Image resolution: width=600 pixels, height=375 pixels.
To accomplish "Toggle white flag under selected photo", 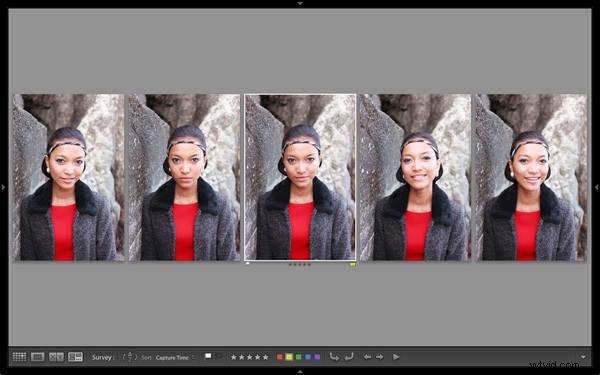I will pyautogui.click(x=248, y=264).
